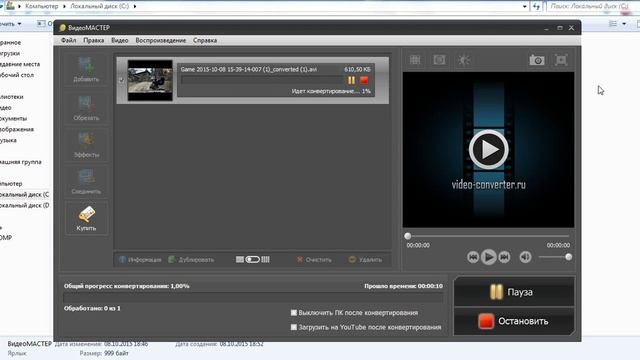The height and width of the screenshot is (360, 640).
Task: Select Локальный диск (D in Explorer sidebar
Action: pos(24,205)
